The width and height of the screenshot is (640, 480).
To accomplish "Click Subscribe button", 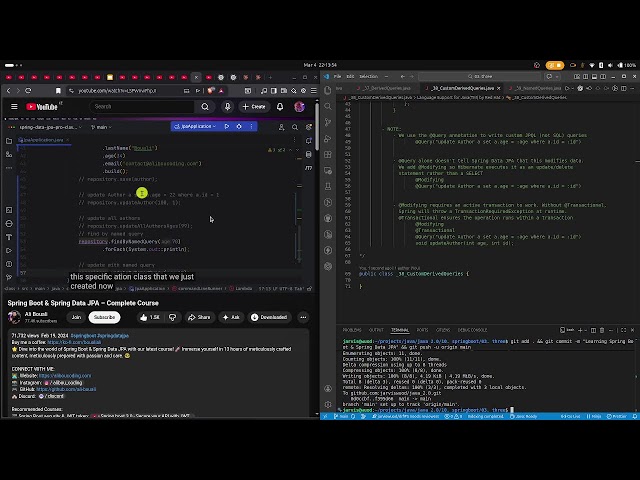I will pos(104,317).
